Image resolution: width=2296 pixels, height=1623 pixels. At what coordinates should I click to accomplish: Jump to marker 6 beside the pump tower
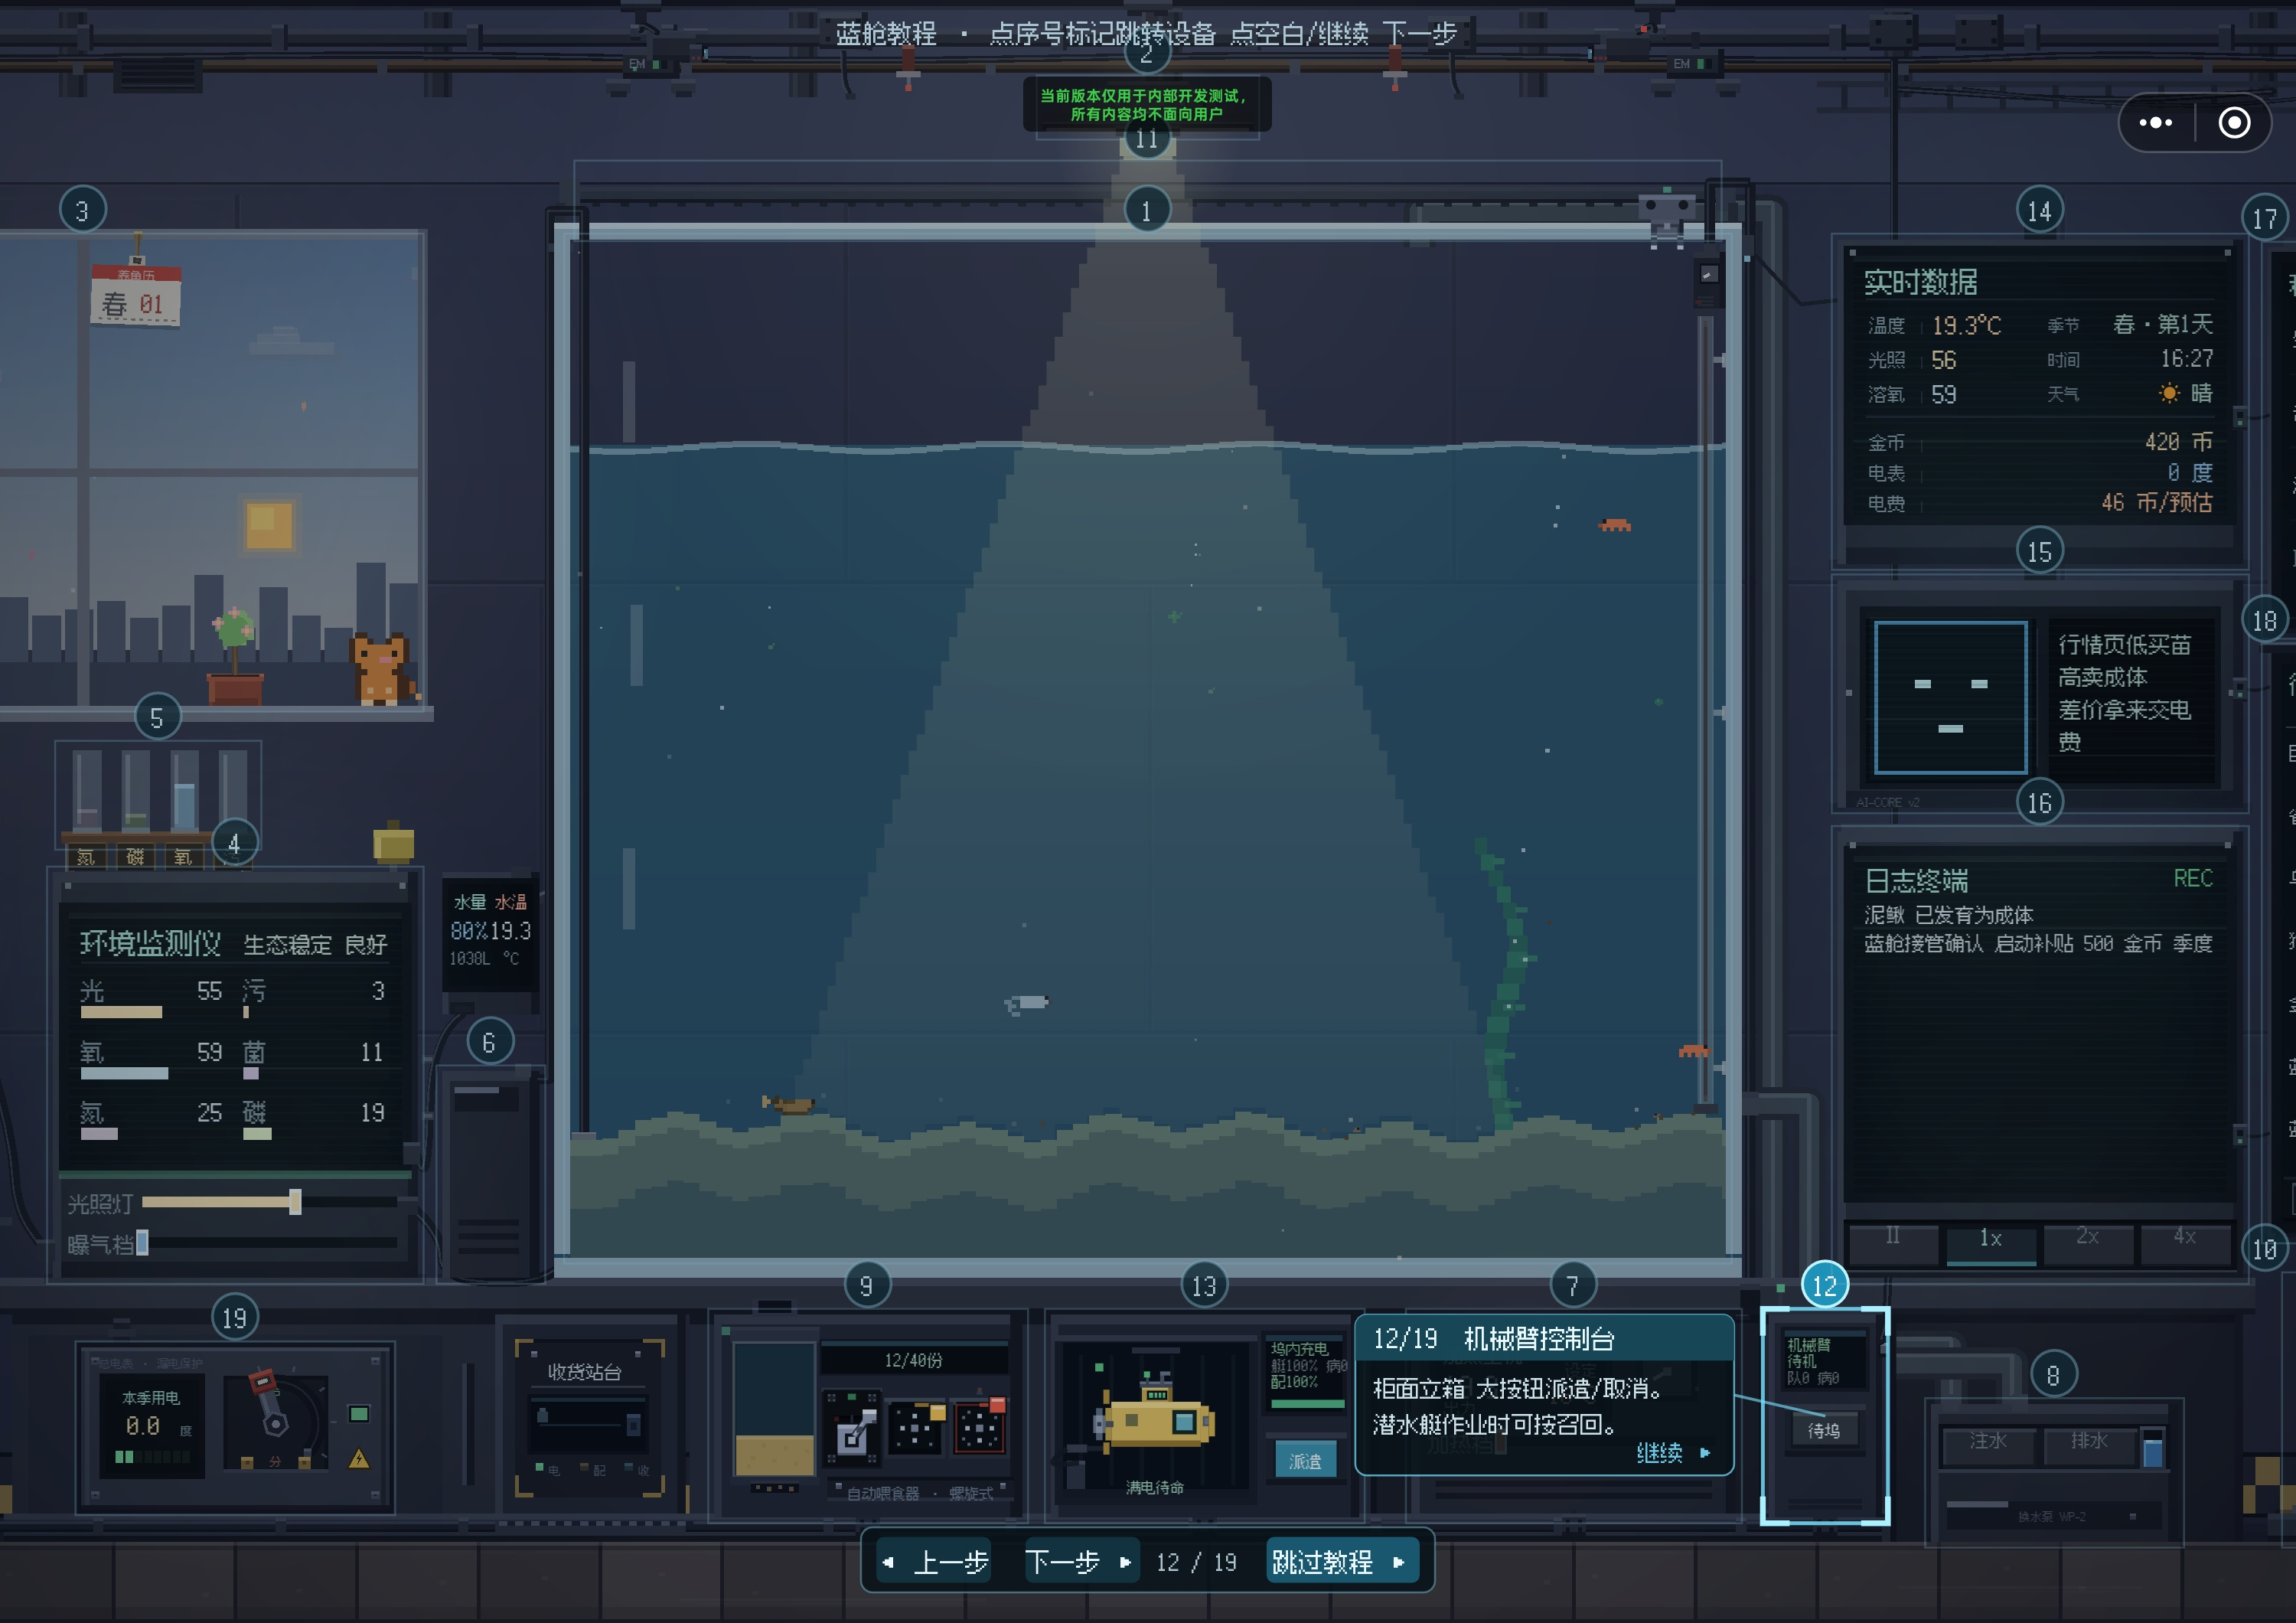click(489, 1042)
